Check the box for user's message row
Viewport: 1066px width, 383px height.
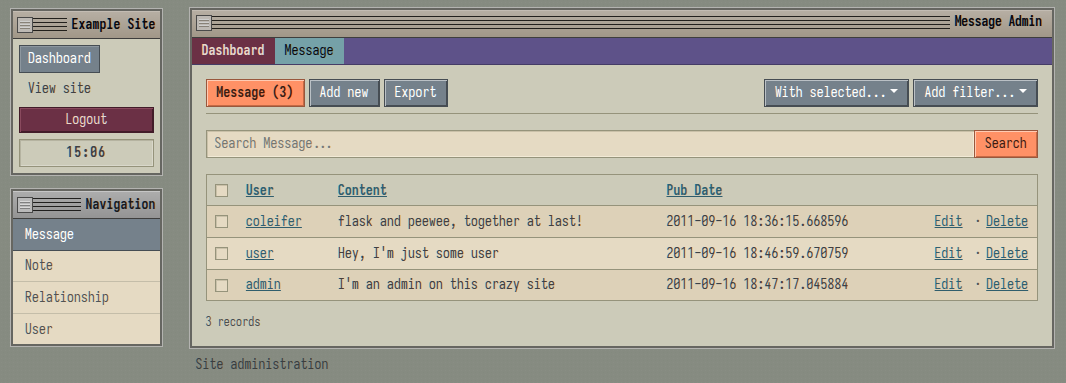pyautogui.click(x=222, y=253)
